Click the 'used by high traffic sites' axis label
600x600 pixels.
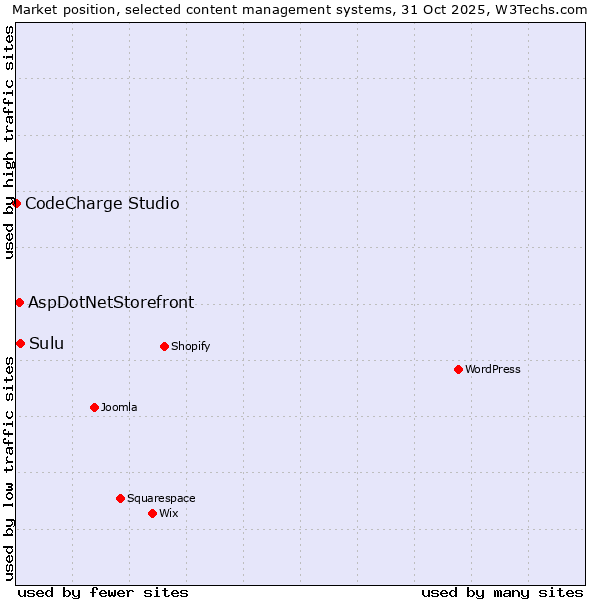(9, 142)
